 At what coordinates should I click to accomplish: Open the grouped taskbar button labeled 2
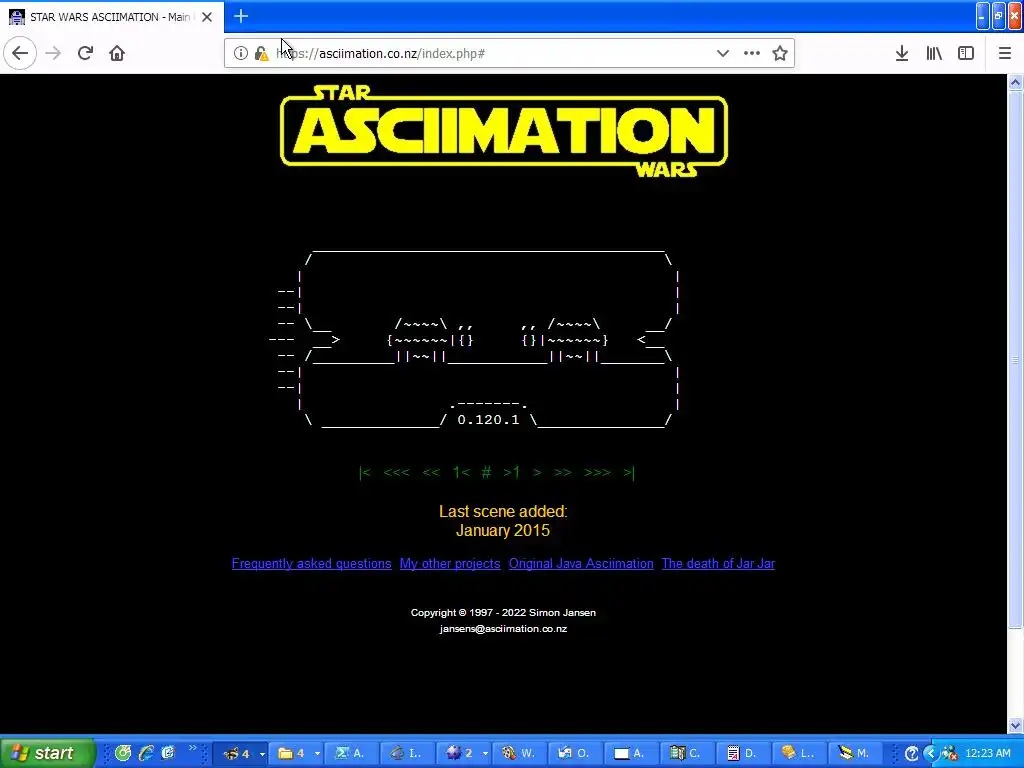464,753
